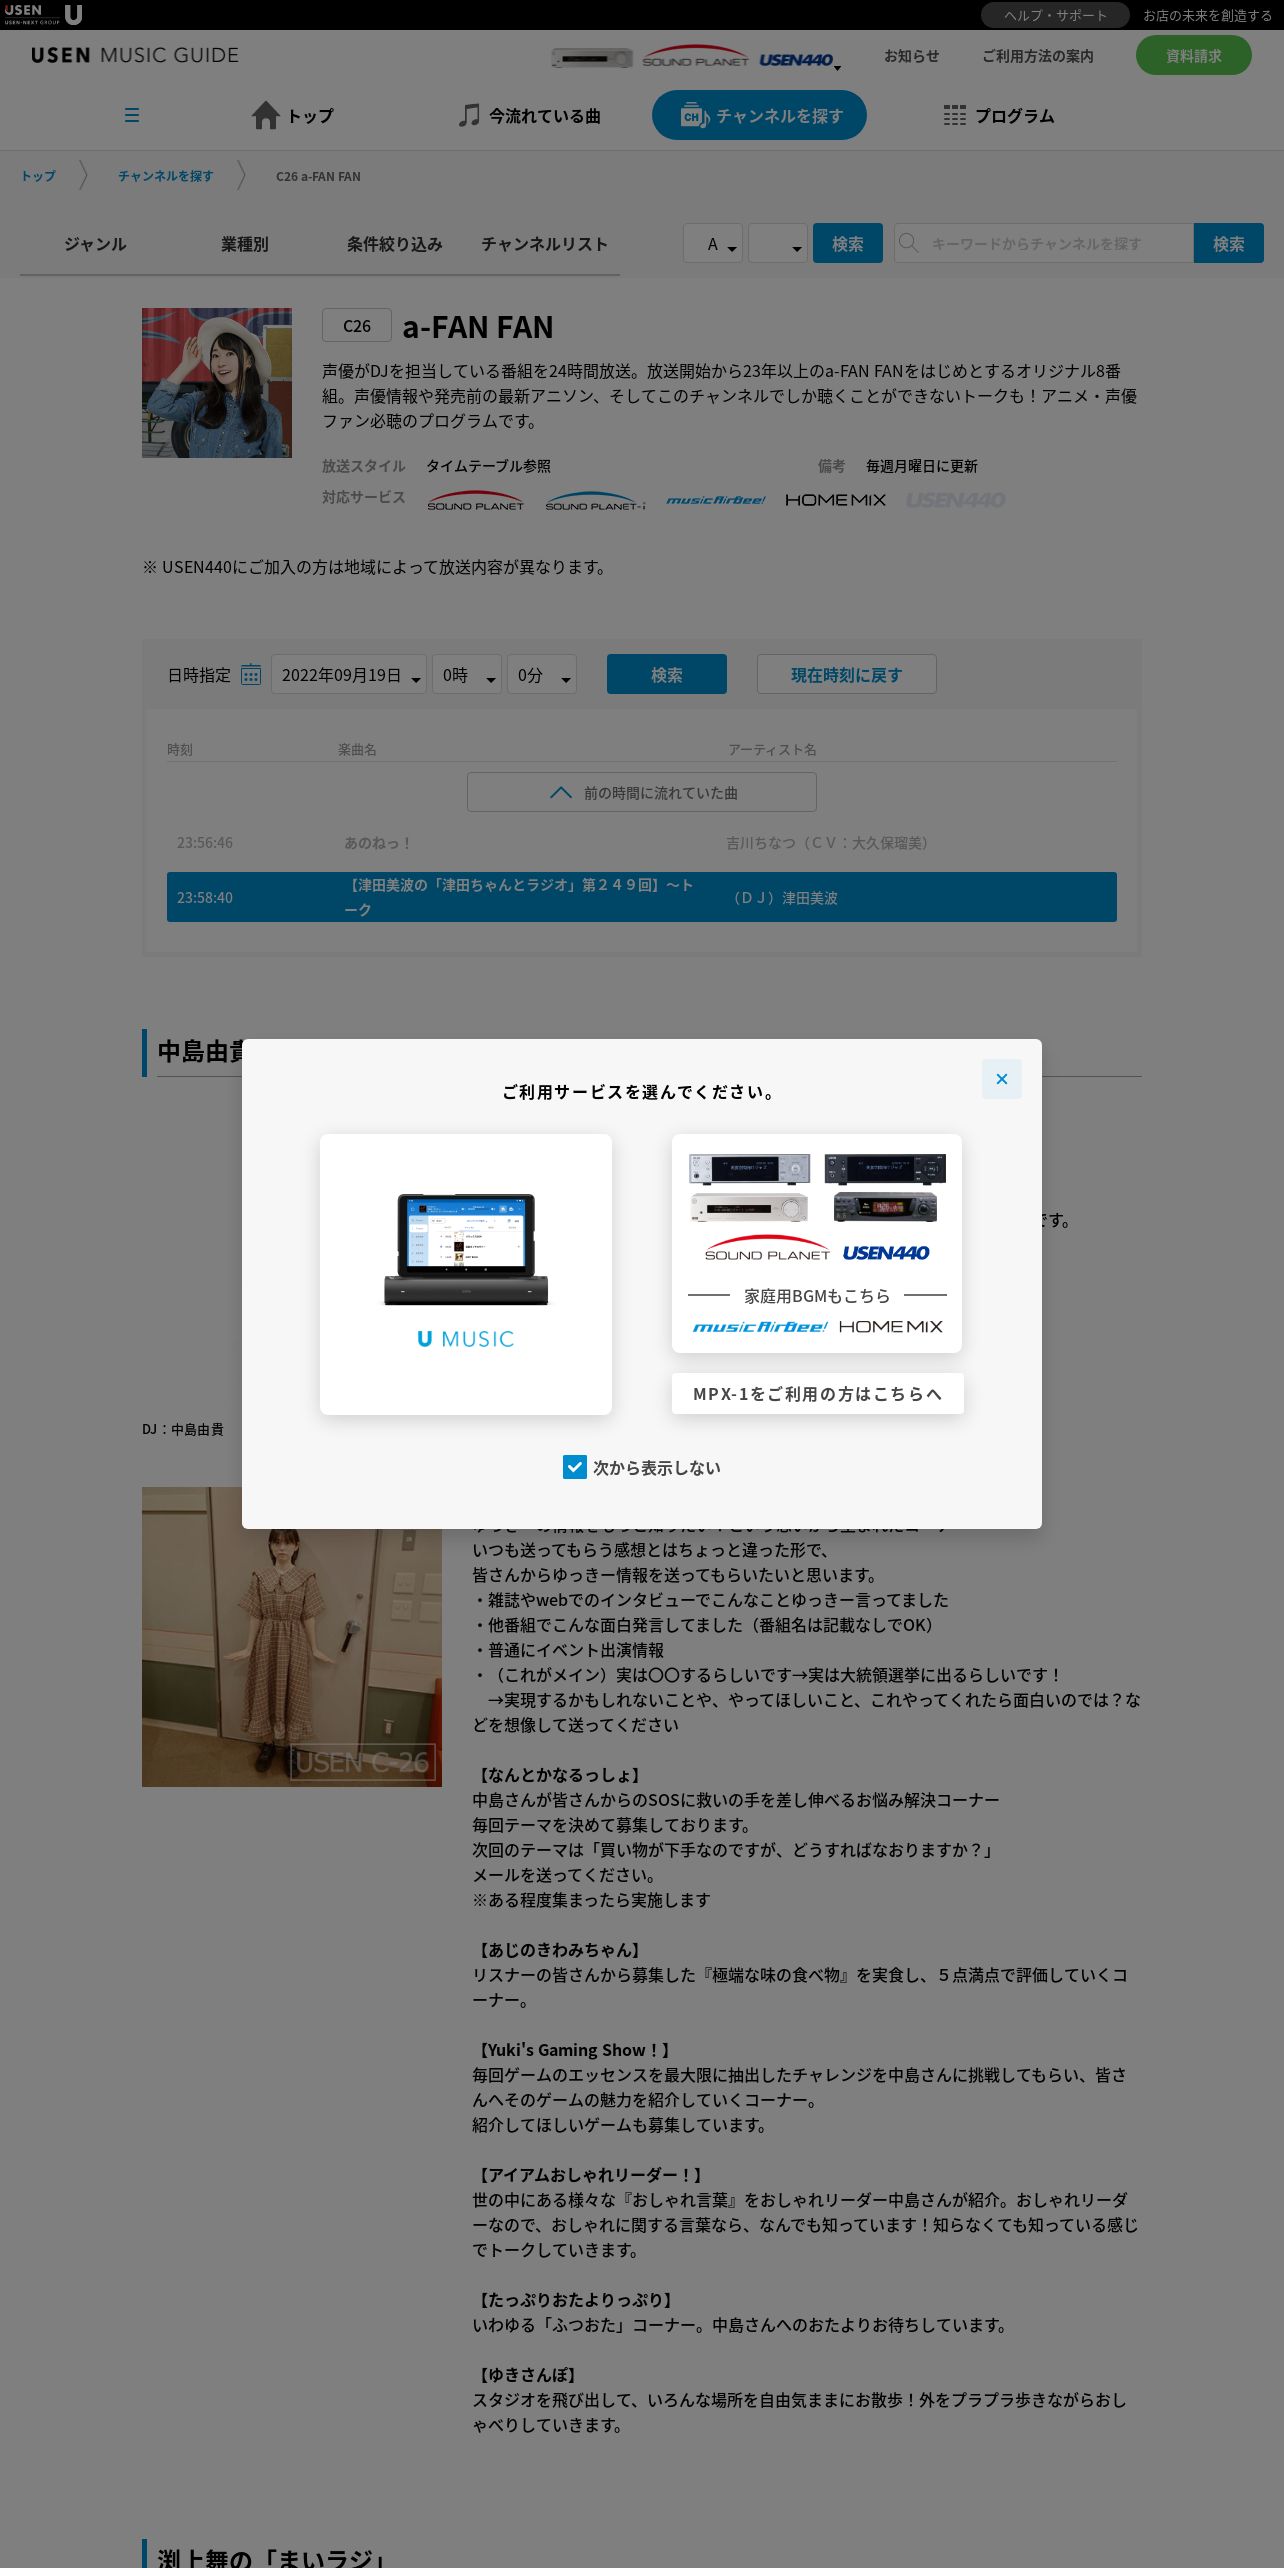This screenshot has height=2568, width=1284.
Task: Click magnifier icon in keyword search field
Action: point(908,242)
